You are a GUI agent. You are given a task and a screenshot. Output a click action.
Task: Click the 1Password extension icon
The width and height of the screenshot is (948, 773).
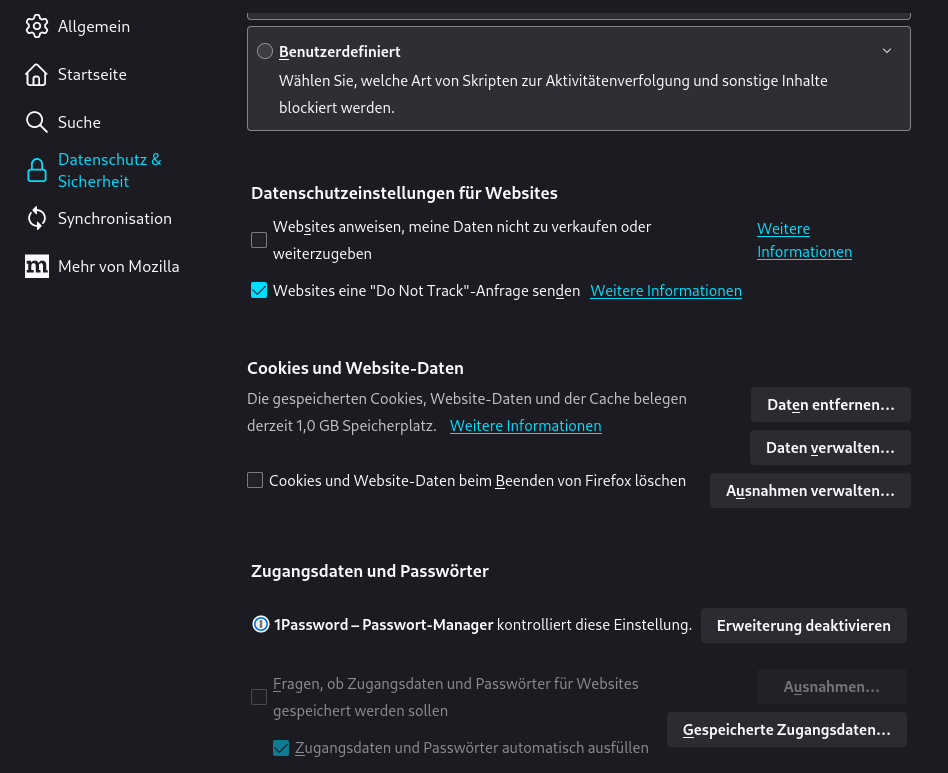[x=261, y=625]
